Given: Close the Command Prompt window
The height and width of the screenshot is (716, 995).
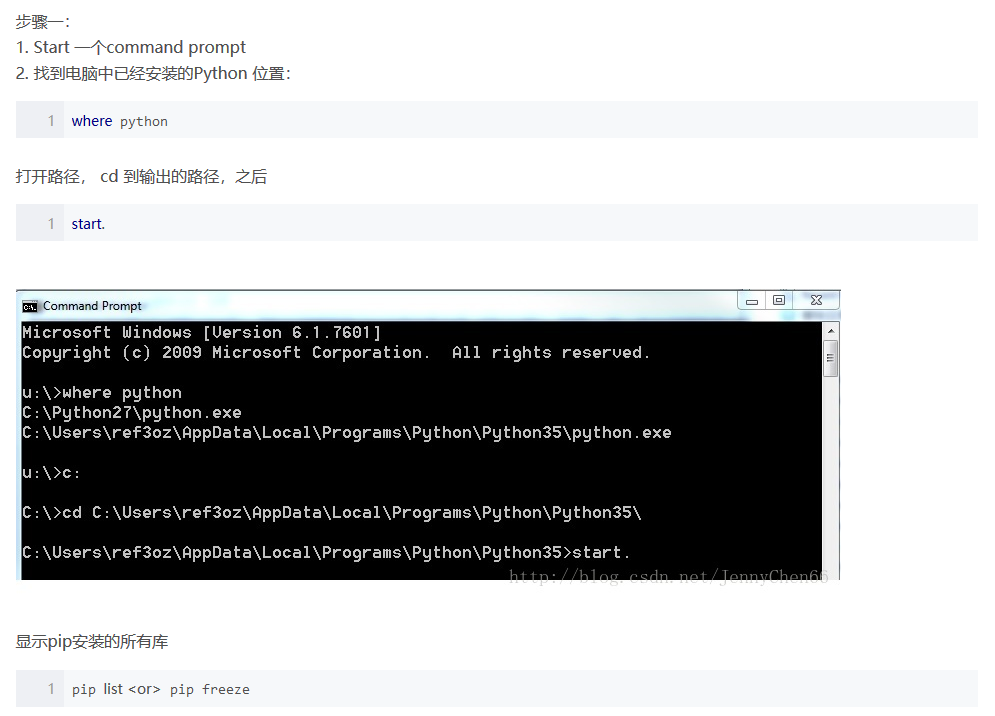Looking at the screenshot, I should coord(816,300).
